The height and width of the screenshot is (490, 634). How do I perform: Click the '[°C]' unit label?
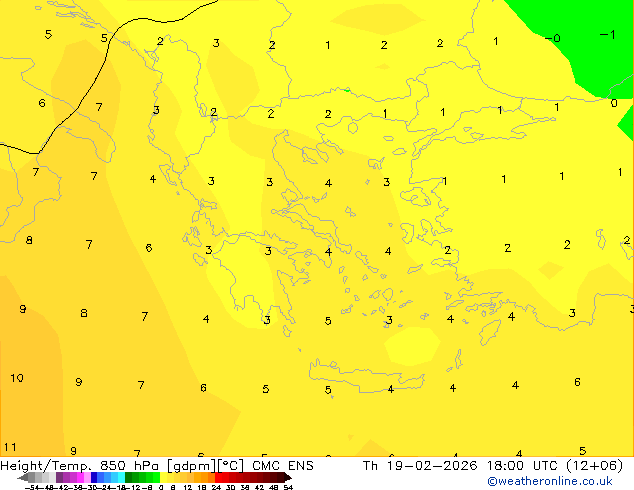(x=231, y=466)
